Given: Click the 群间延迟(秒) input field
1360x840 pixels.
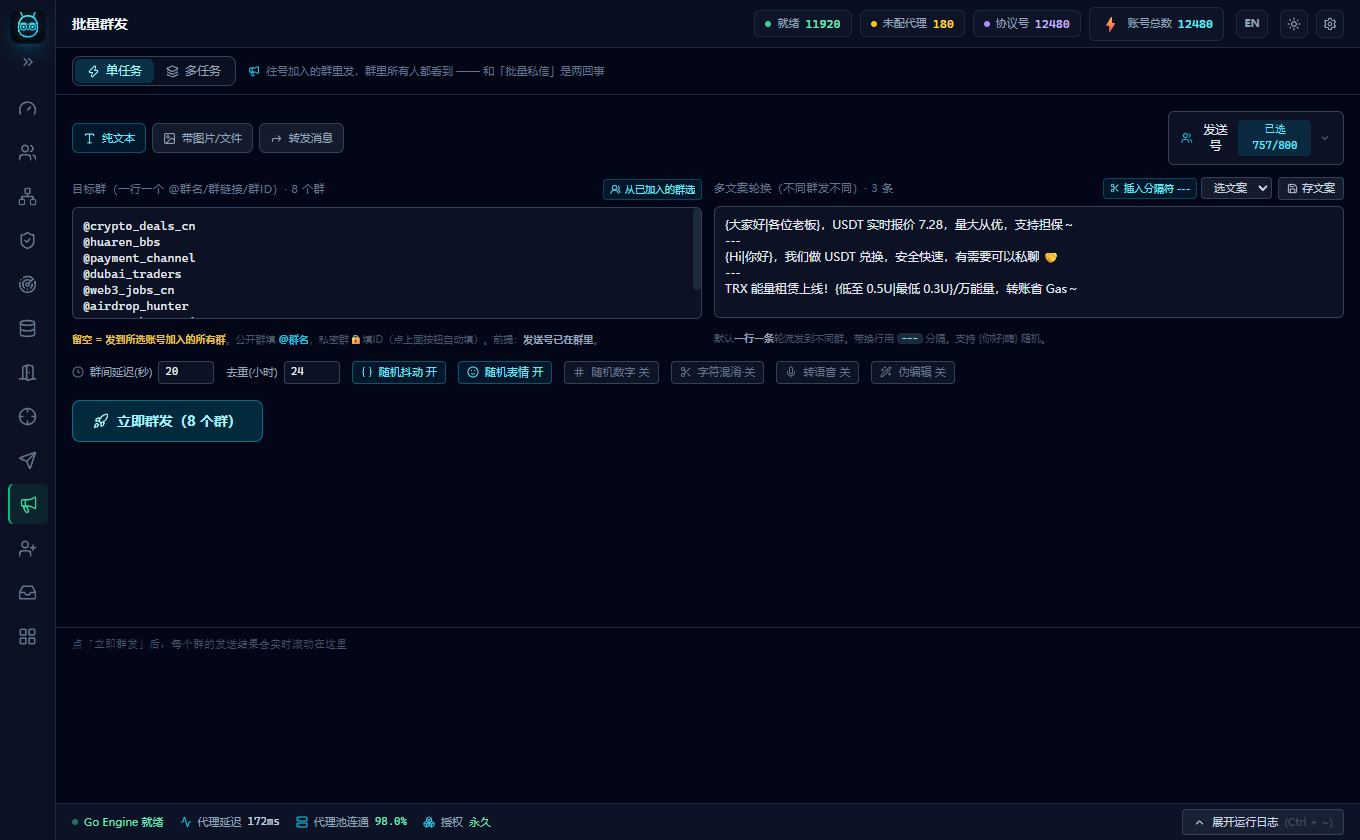Looking at the screenshot, I should (186, 372).
